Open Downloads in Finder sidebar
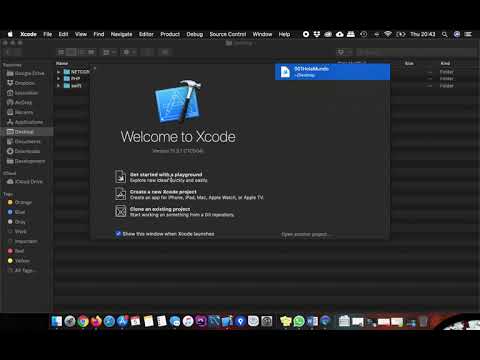Image resolution: width=480 pixels, height=360 pixels. coord(23,151)
